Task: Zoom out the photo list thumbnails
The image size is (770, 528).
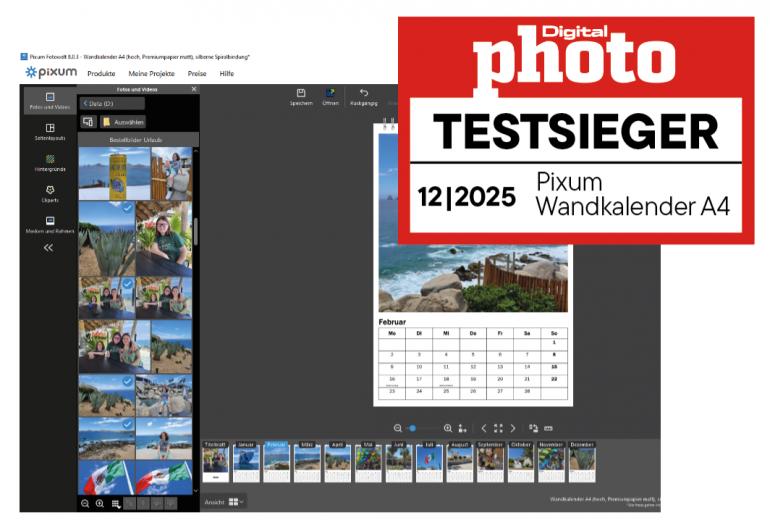Action: click(85, 503)
